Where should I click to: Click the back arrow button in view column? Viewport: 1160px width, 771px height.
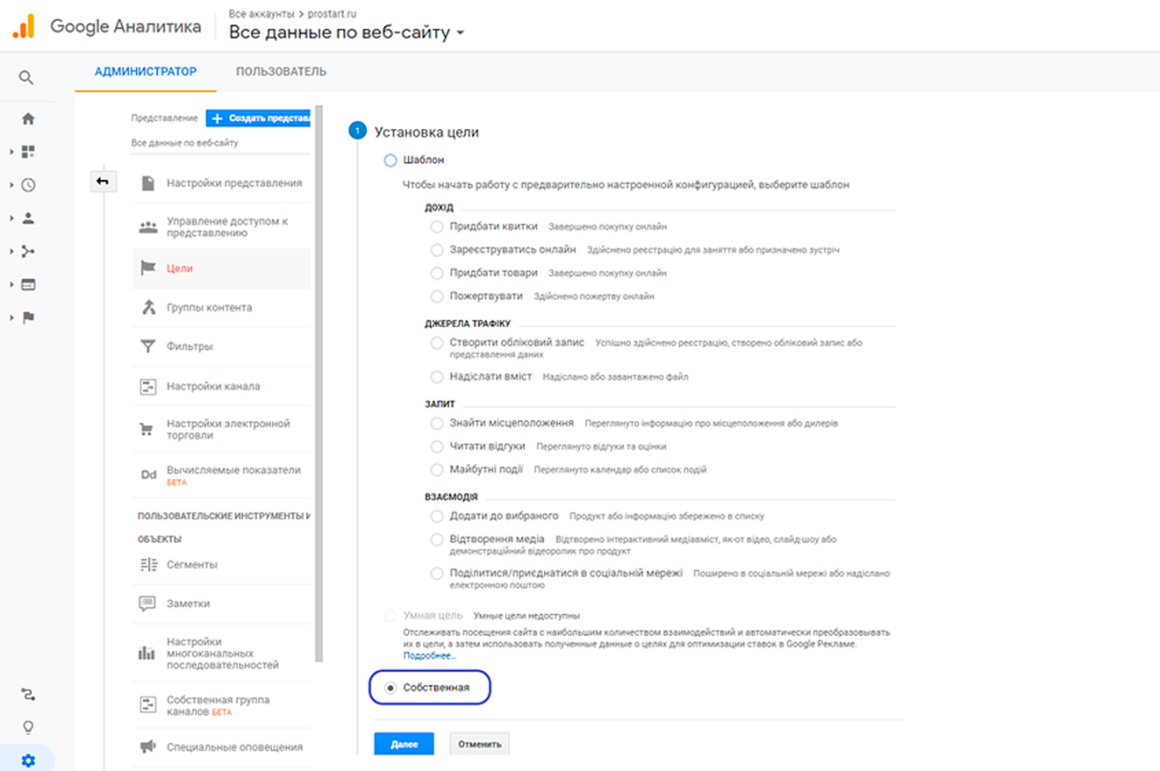103,181
